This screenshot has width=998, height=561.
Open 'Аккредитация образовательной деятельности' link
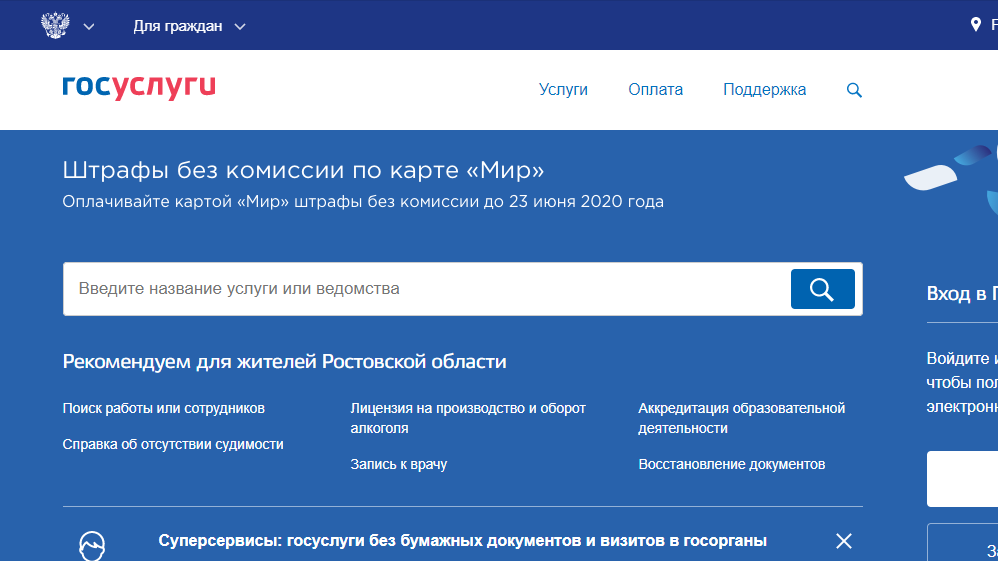pos(741,418)
